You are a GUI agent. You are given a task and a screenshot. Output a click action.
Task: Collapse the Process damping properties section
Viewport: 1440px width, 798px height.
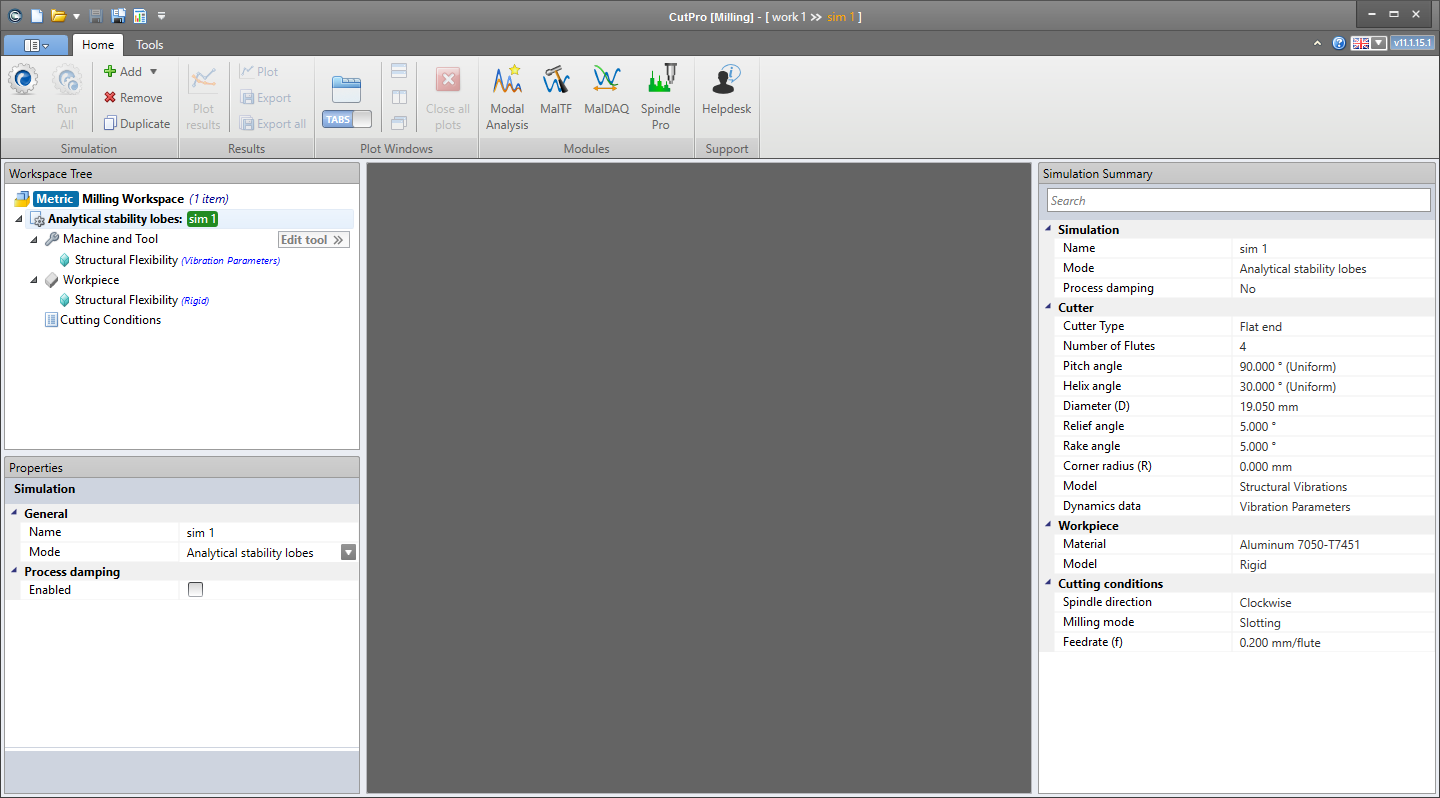[15, 572]
